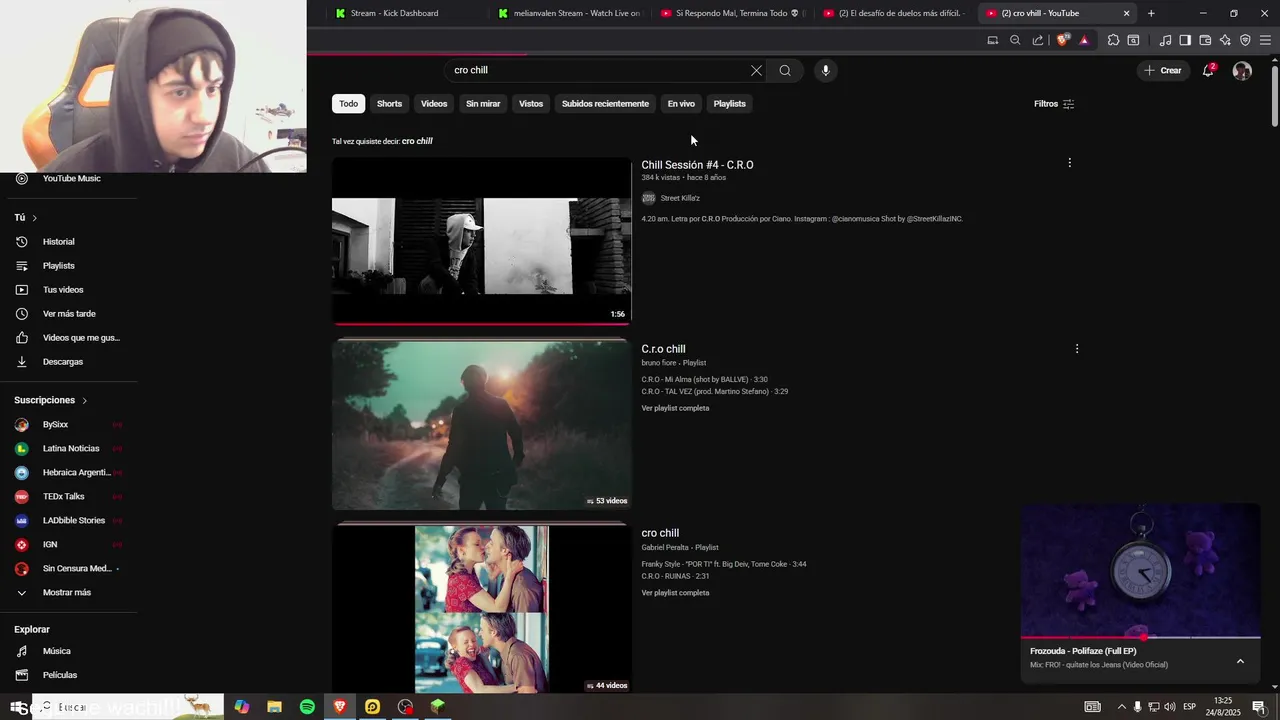This screenshot has height=720, width=1280.
Task: Open options menu for C.r.o chill playlist
Action: 1077,349
